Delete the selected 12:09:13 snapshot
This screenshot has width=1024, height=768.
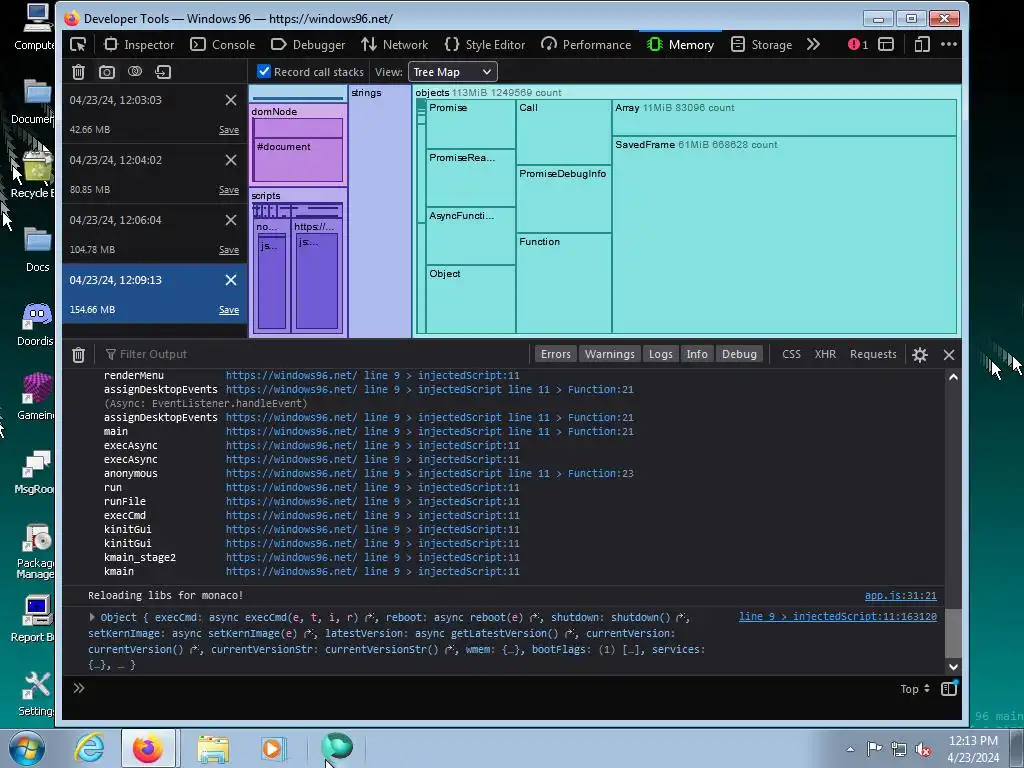(231, 280)
